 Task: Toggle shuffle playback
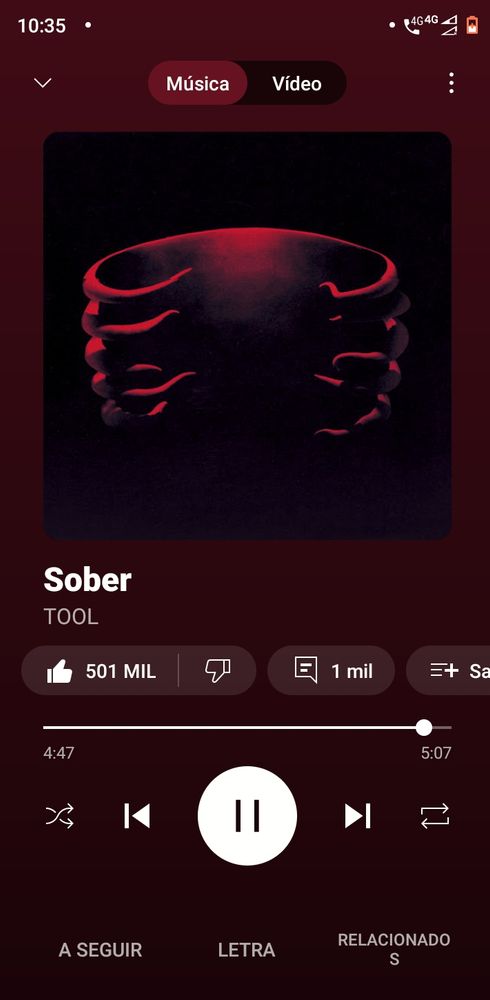(59, 816)
